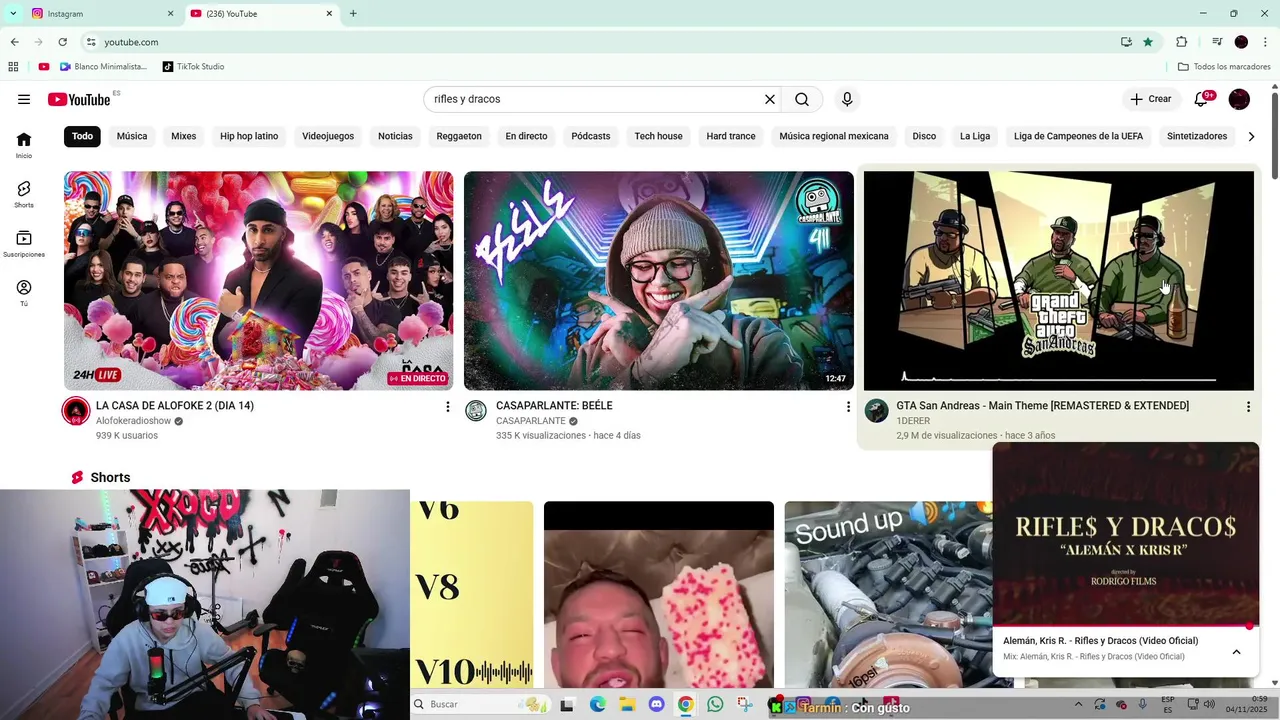Open Chrome media controls icon
1280x720 pixels.
[1217, 42]
